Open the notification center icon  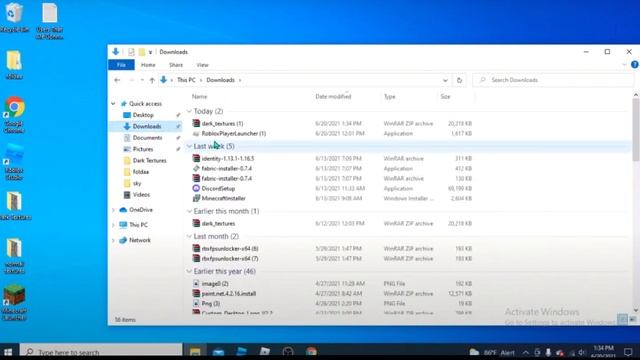pos(628,351)
